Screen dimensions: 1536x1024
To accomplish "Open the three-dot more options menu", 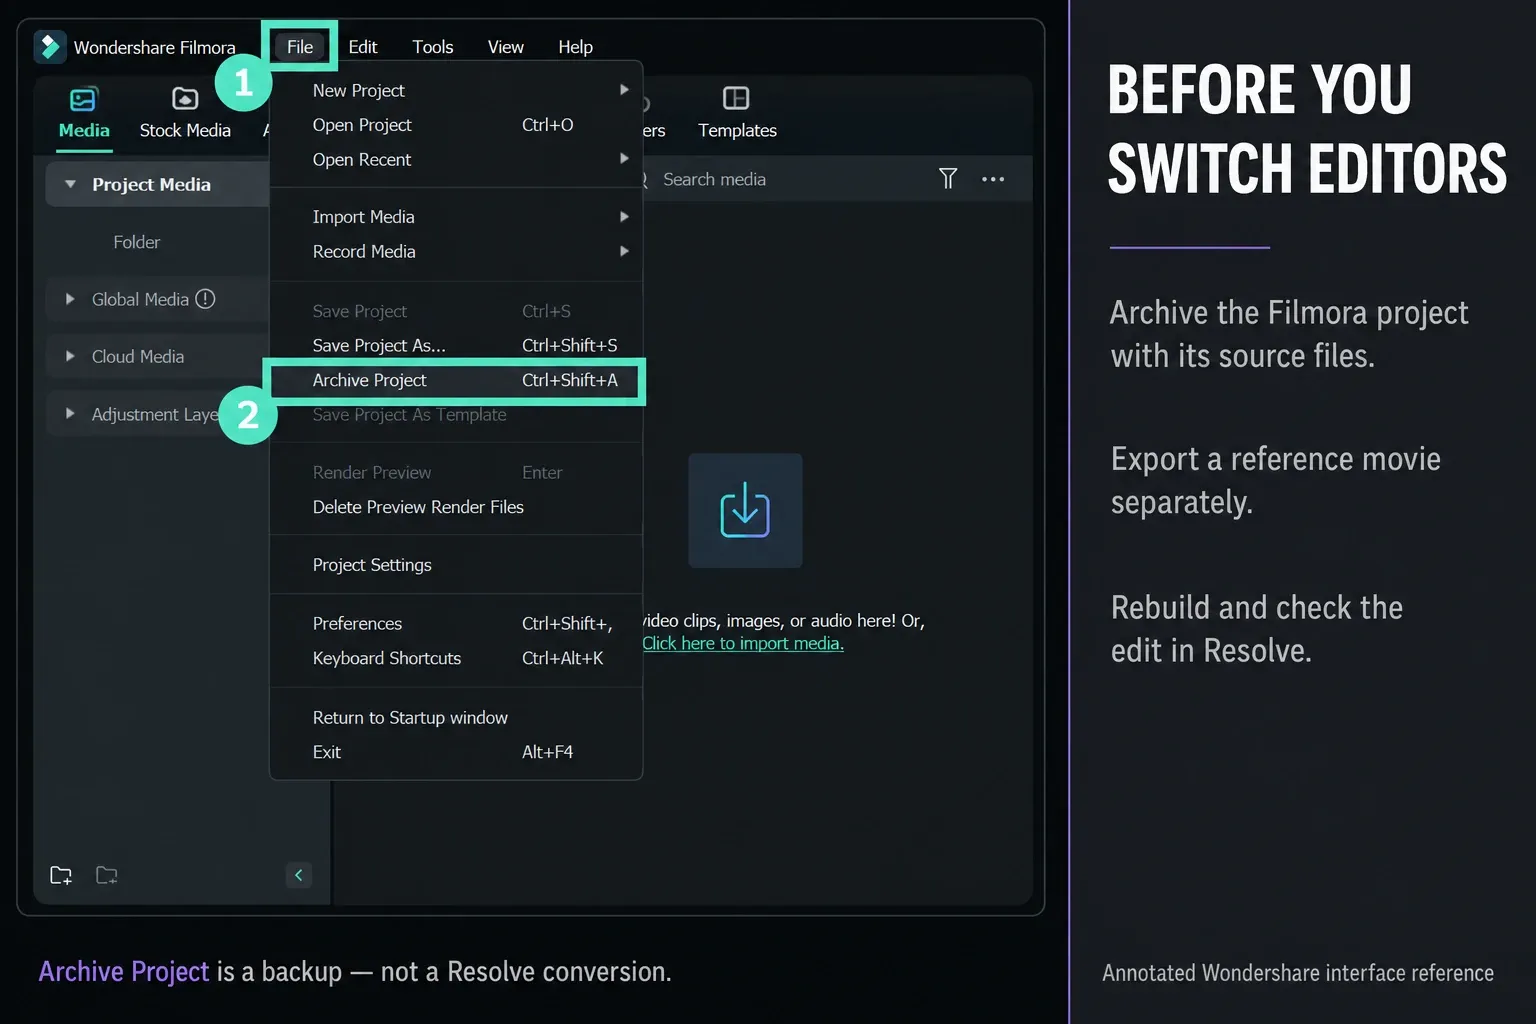I will (993, 179).
